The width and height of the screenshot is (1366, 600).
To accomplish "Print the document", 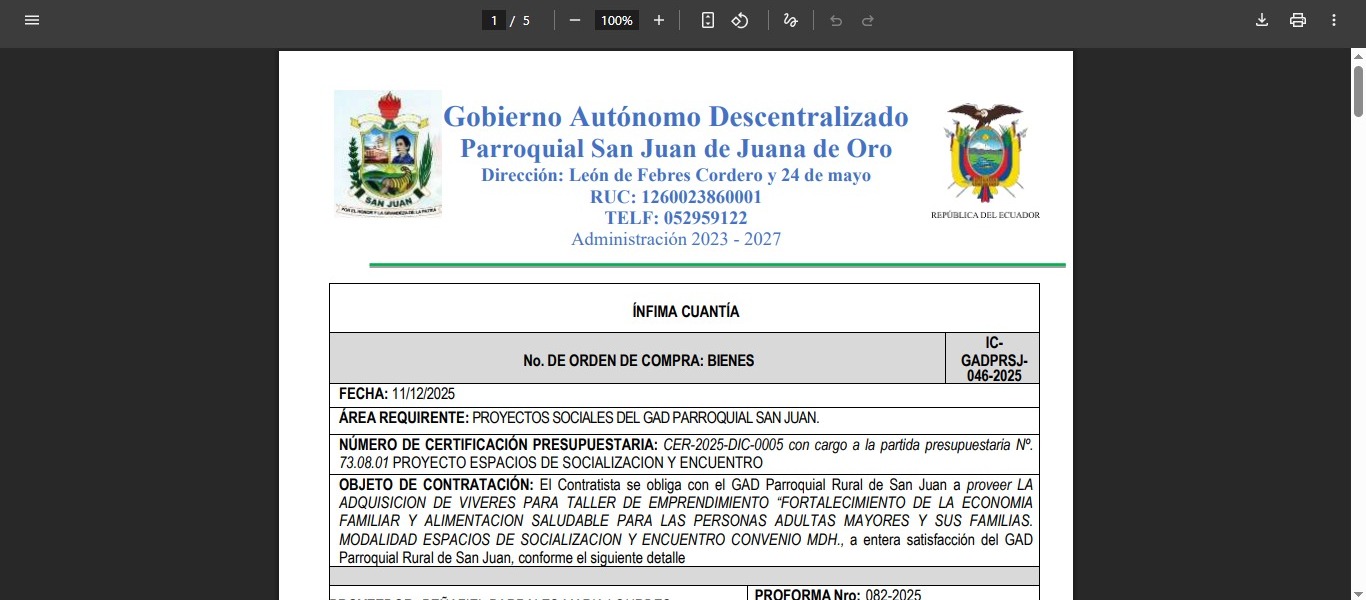I will pyautogui.click(x=1298, y=20).
